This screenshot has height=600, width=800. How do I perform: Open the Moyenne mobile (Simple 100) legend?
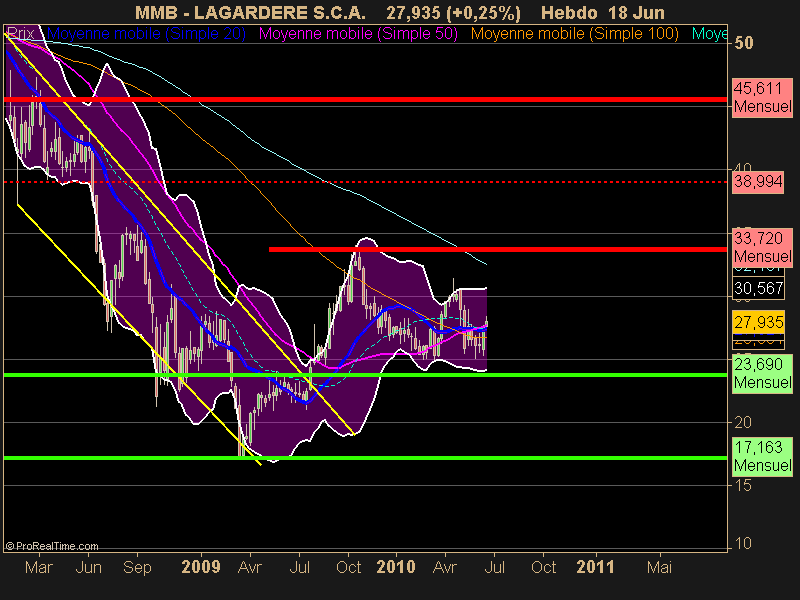574,34
